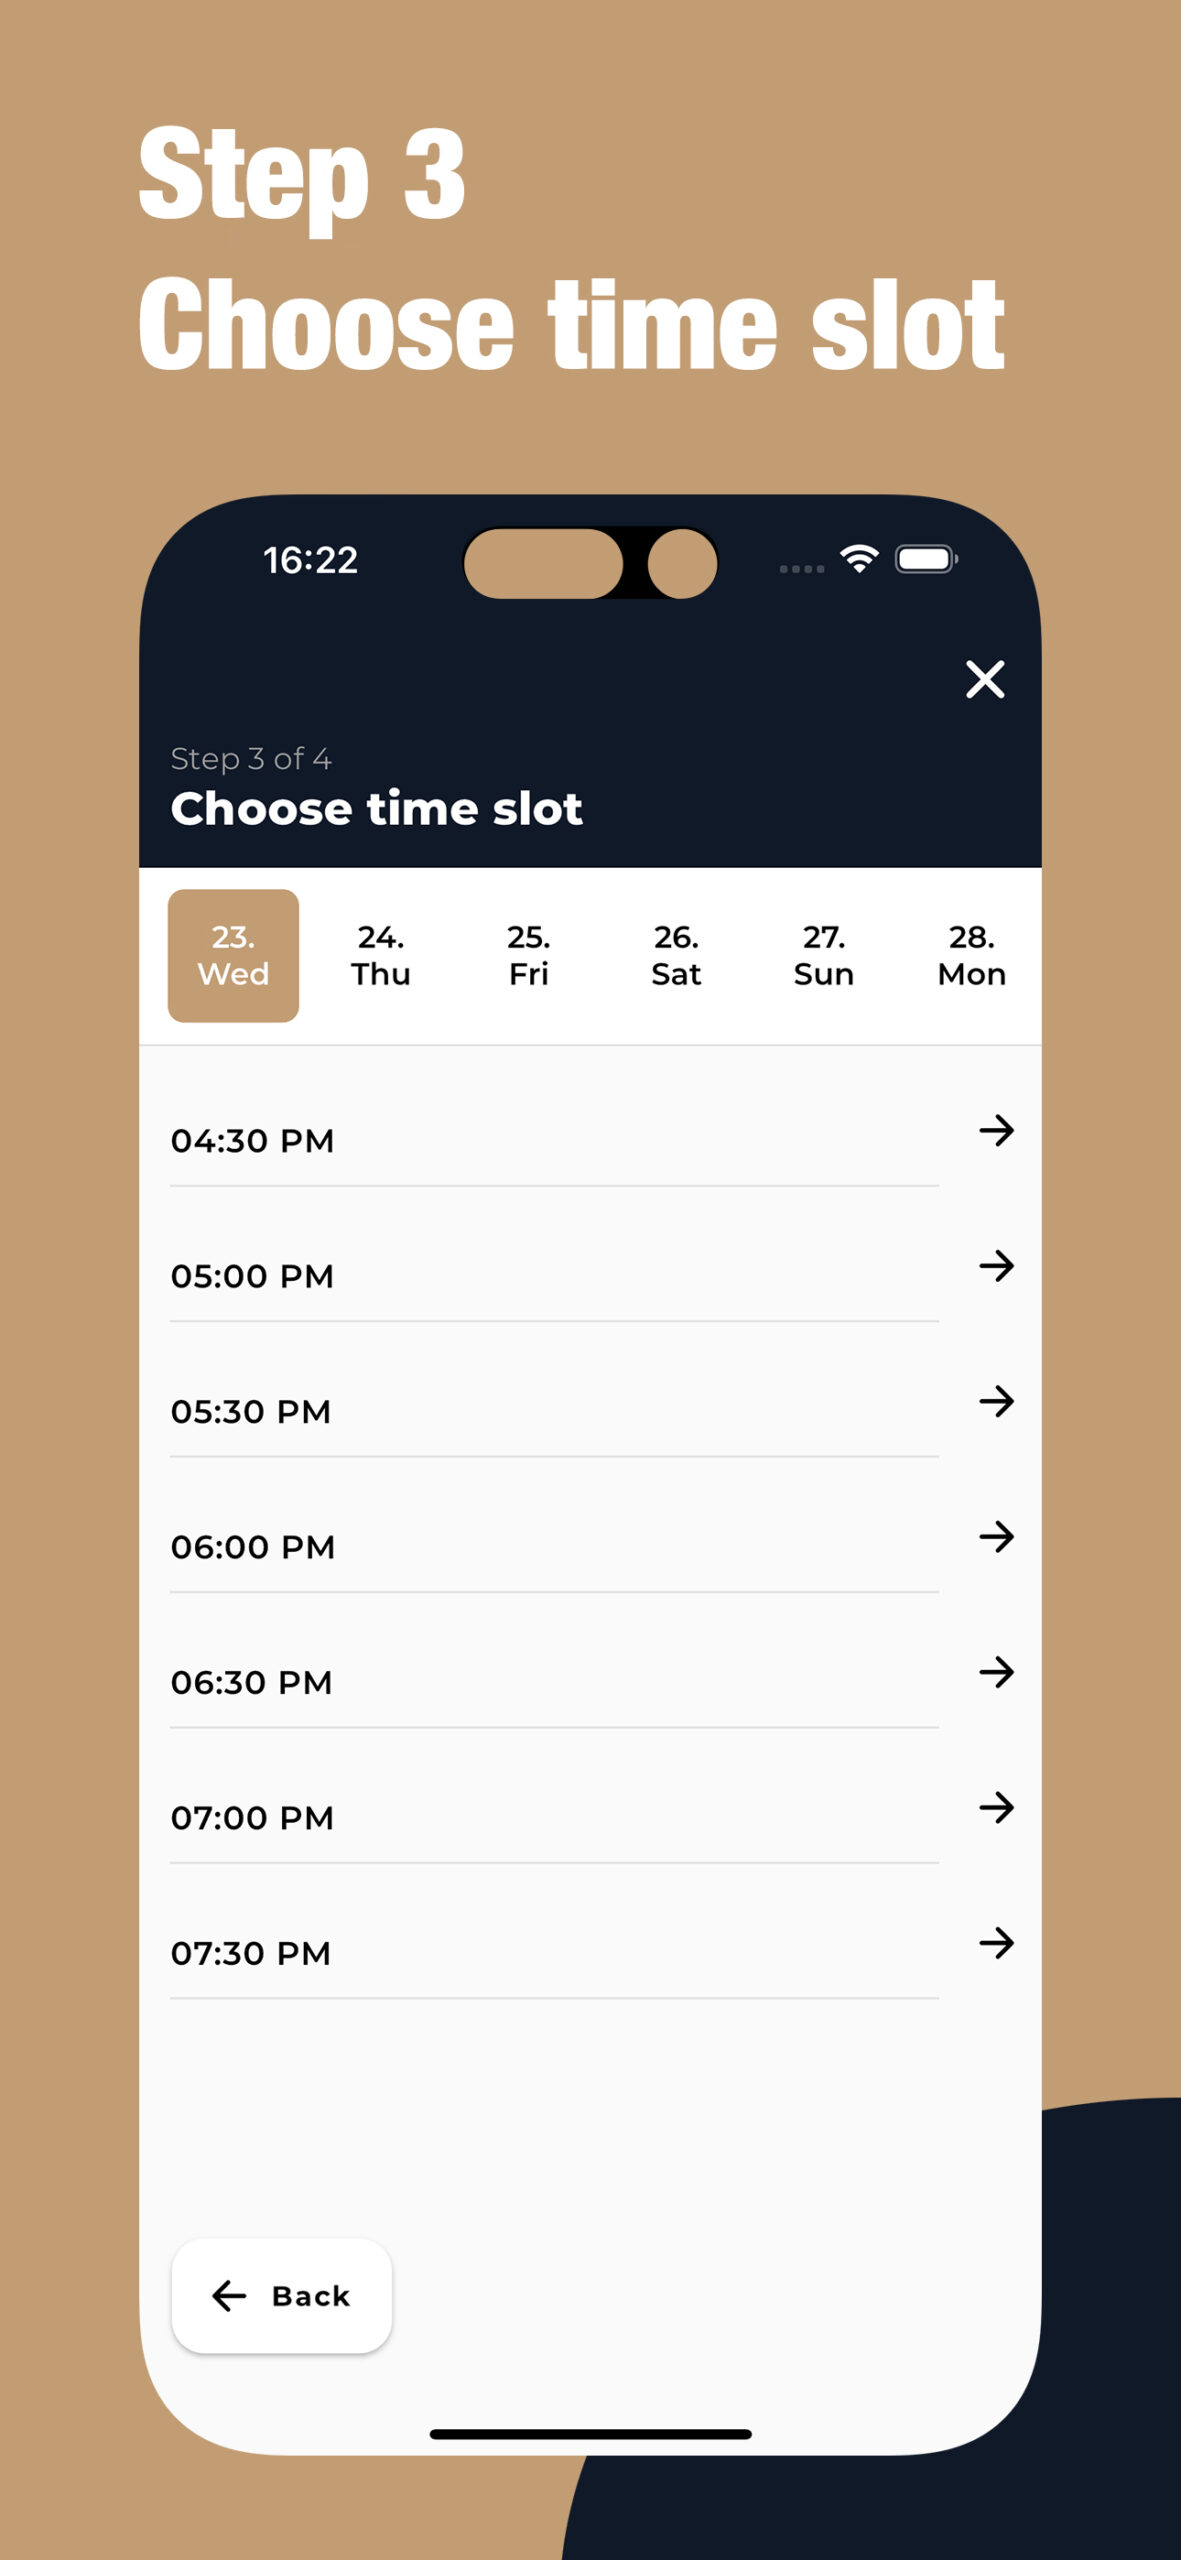Screen dimensions: 1181x2560
Task: Switch to 24. Thu date
Action: point(381,955)
